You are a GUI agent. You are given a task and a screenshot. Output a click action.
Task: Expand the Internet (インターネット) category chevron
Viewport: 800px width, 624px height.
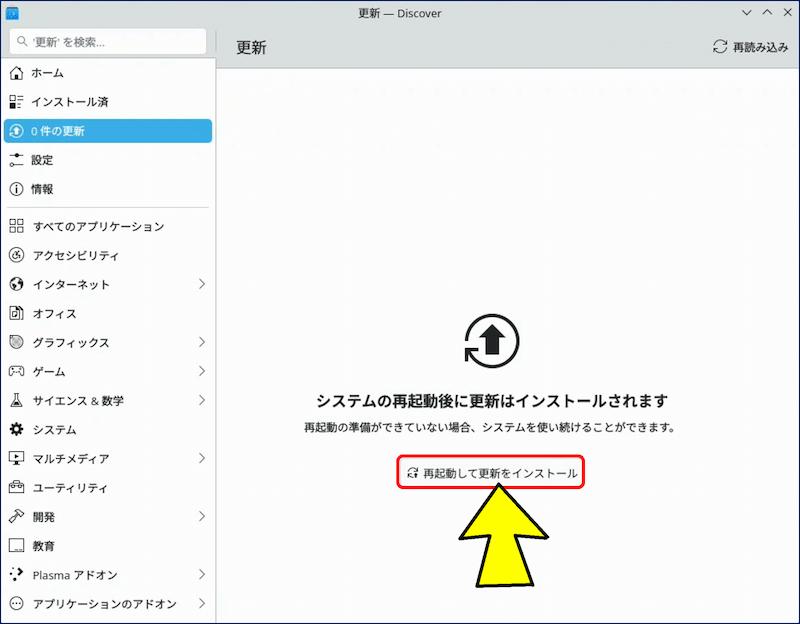pyautogui.click(x=201, y=285)
